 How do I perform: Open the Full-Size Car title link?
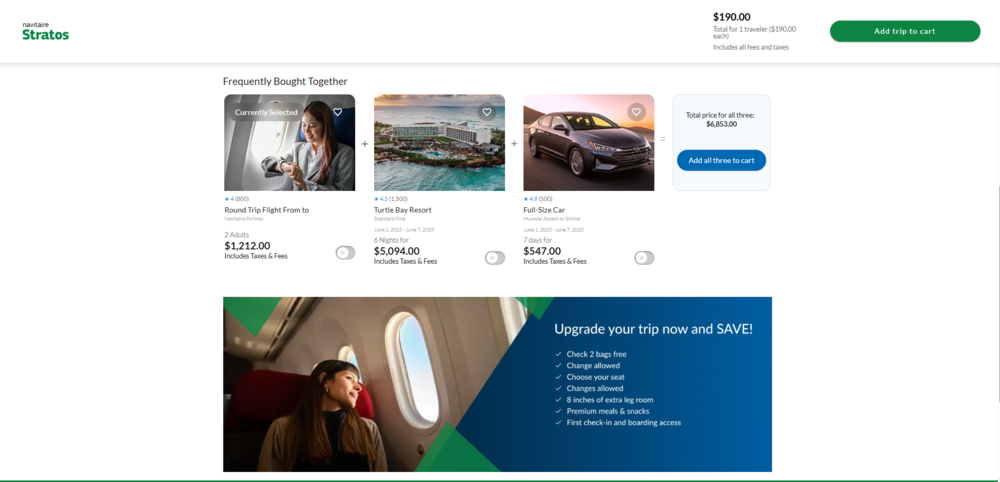point(544,210)
